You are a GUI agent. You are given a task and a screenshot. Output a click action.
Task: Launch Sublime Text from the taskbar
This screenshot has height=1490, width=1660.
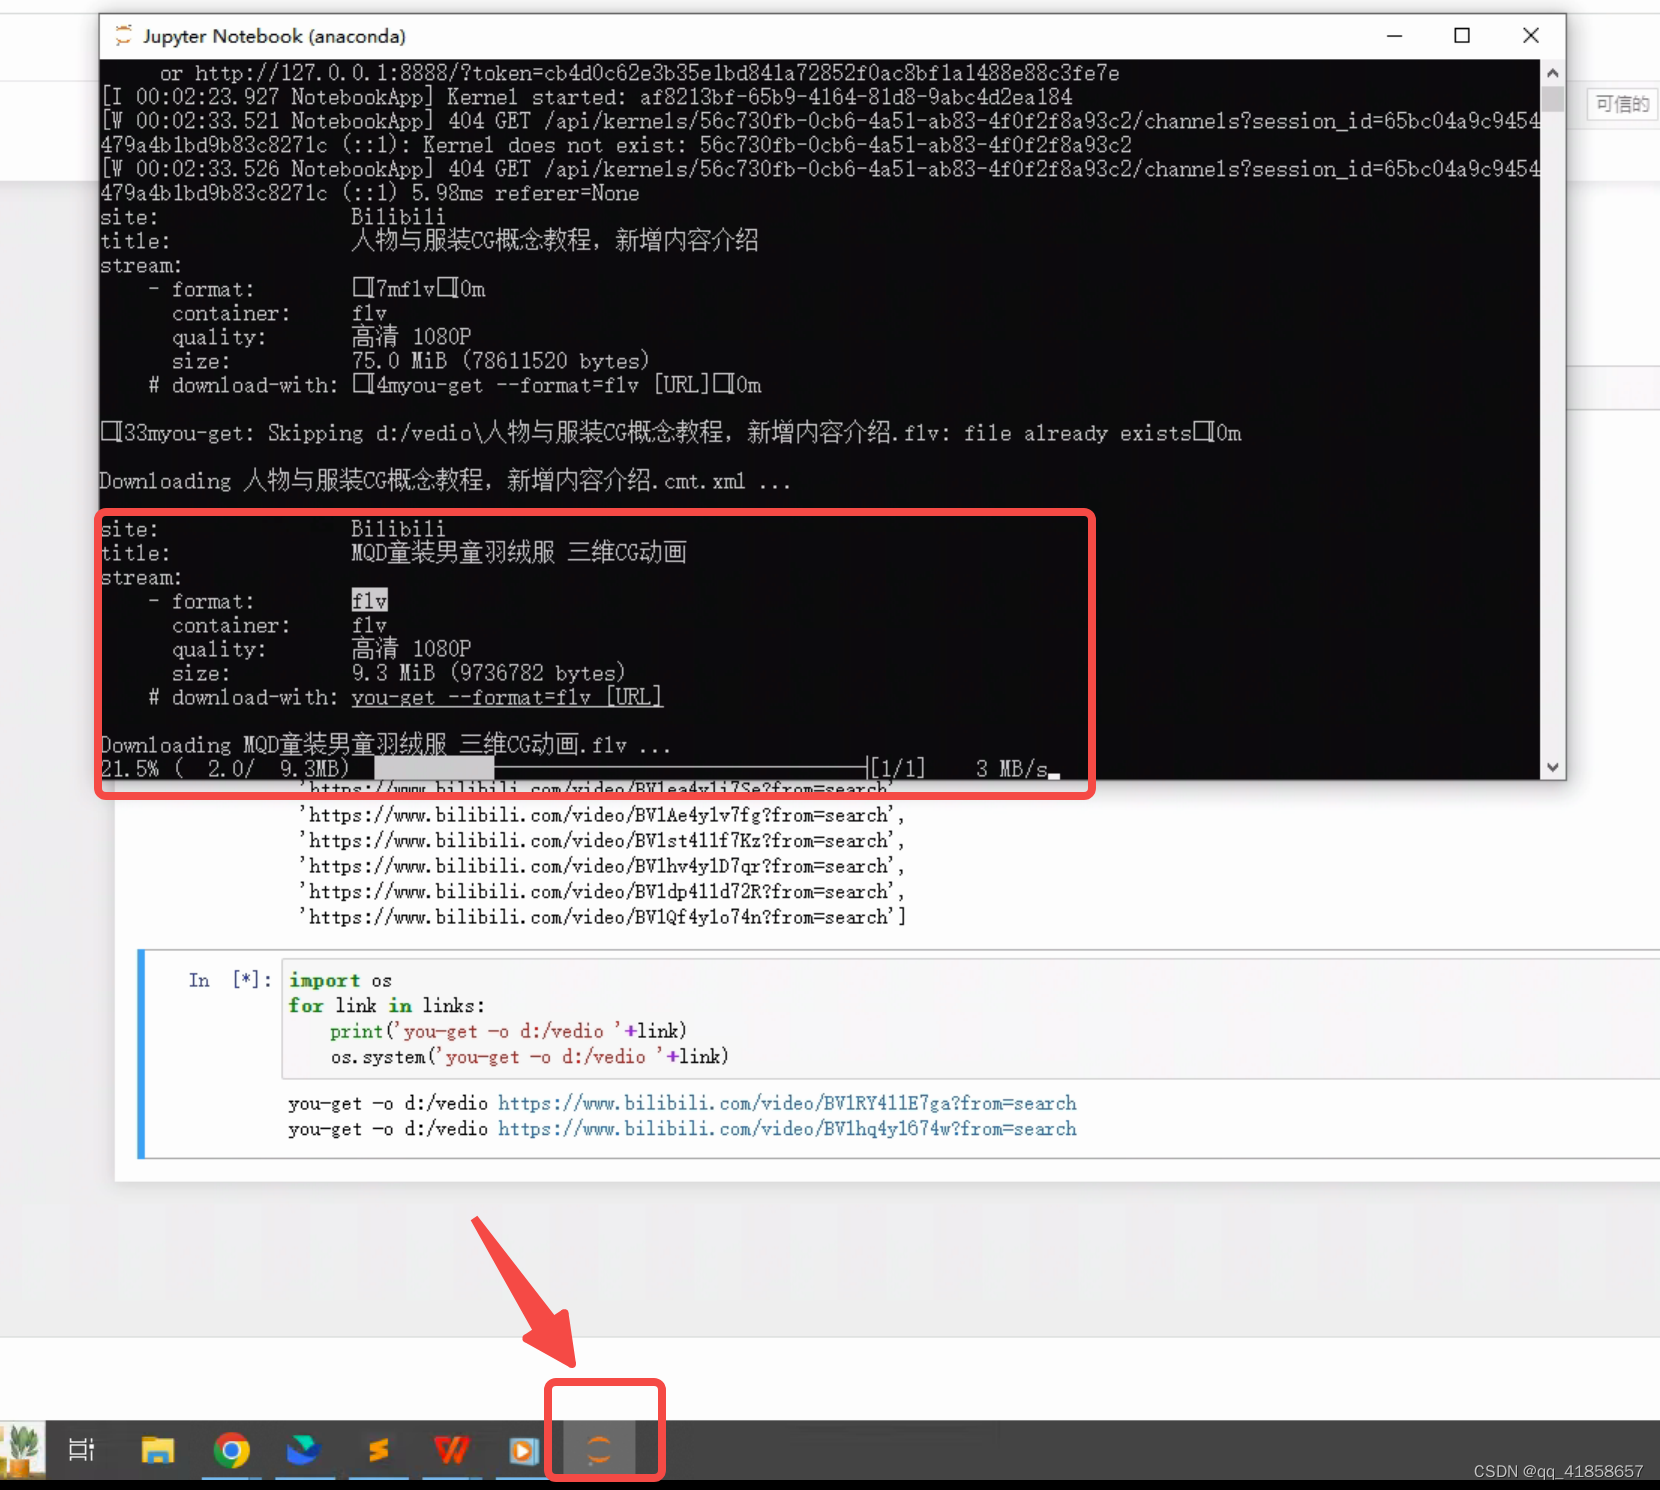click(378, 1449)
